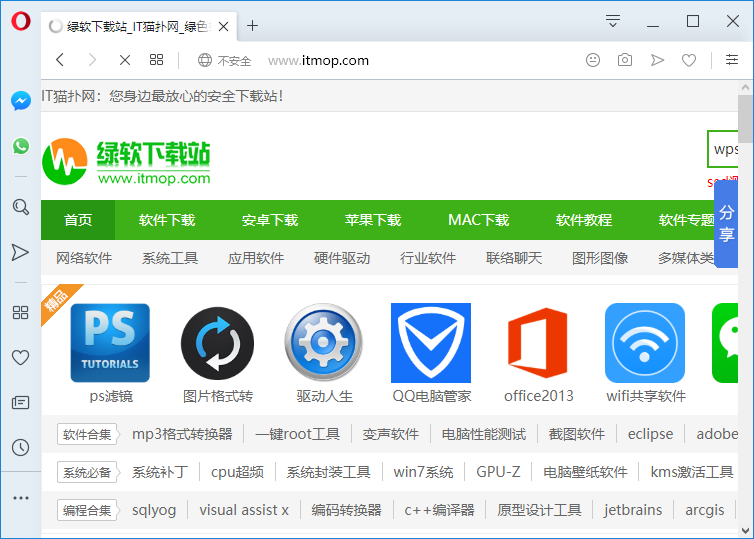The image size is (754, 539).
Task: Open the start page grid button
Action: (x=156, y=60)
